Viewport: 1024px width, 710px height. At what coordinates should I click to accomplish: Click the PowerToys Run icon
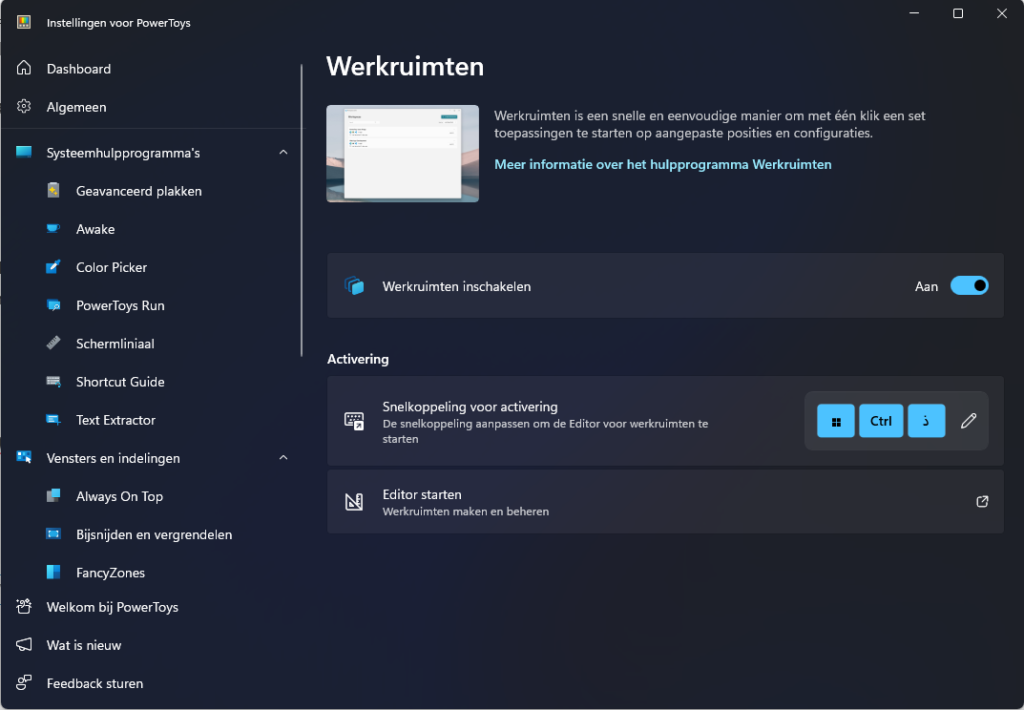54,305
